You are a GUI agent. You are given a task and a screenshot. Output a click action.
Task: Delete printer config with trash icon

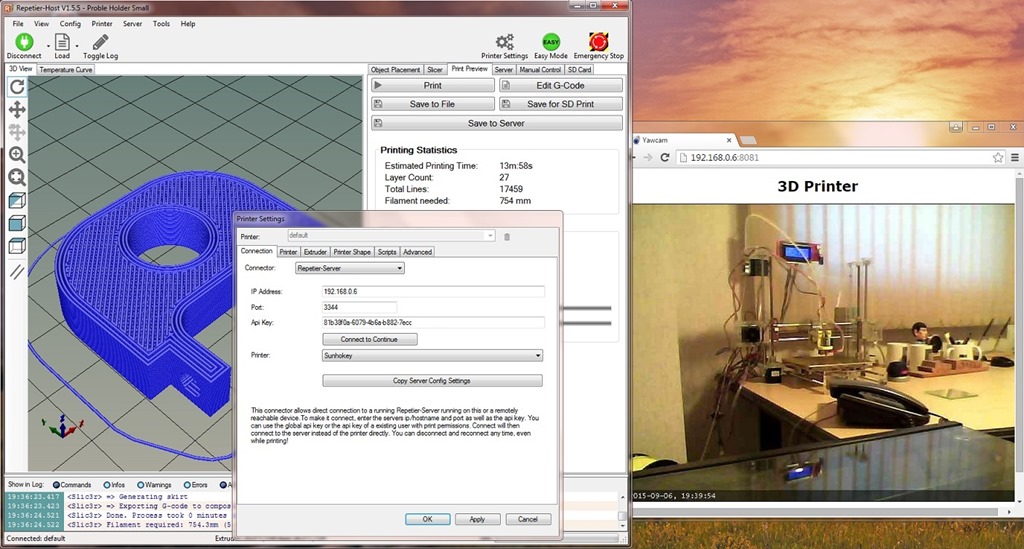point(507,236)
